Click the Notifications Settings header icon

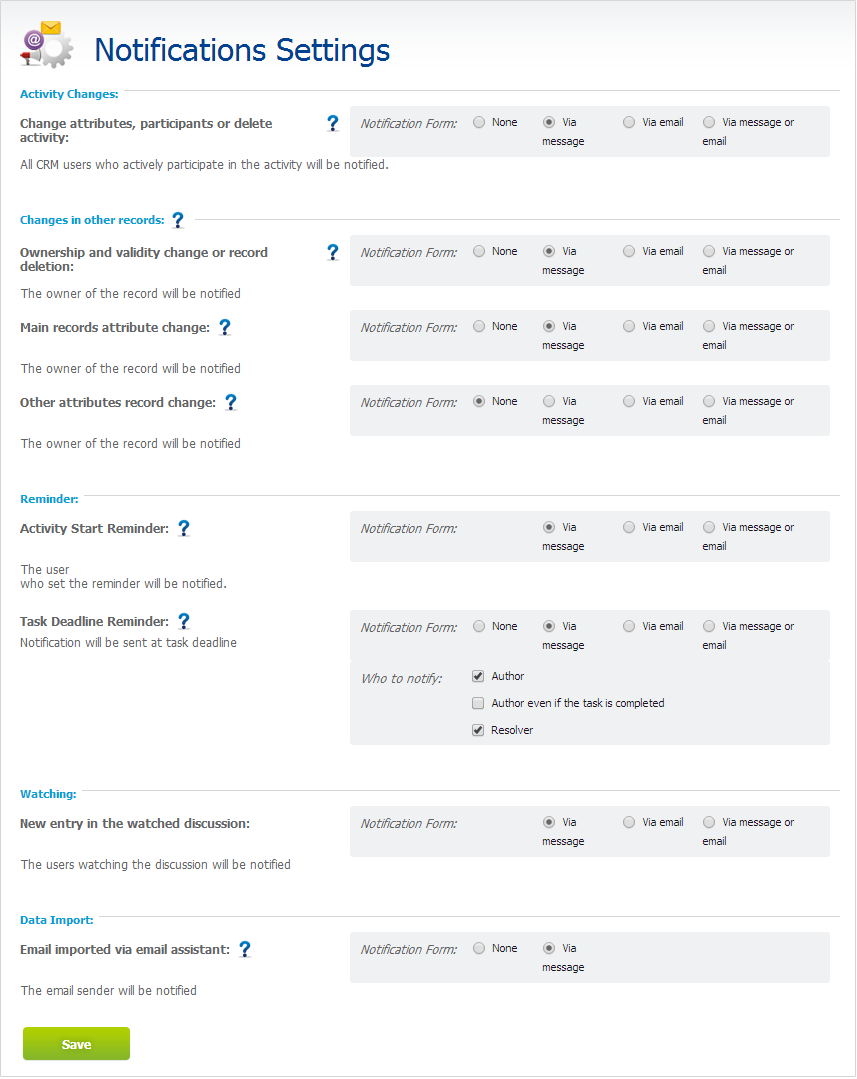pyautogui.click(x=47, y=45)
